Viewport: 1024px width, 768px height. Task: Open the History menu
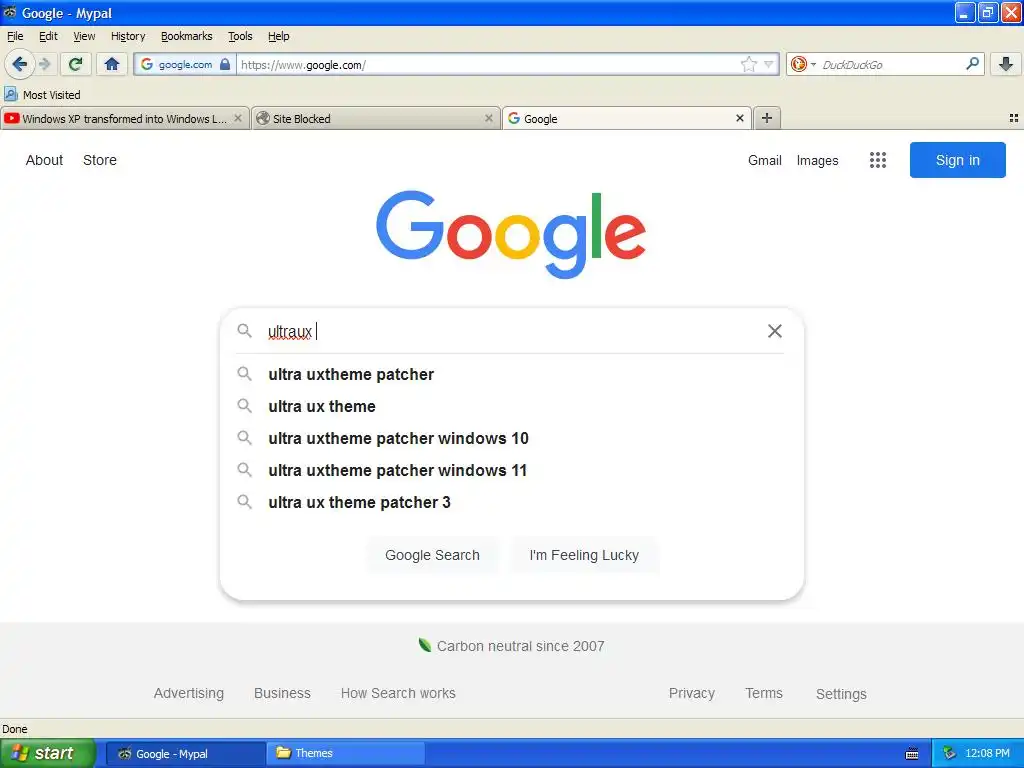[x=128, y=36]
